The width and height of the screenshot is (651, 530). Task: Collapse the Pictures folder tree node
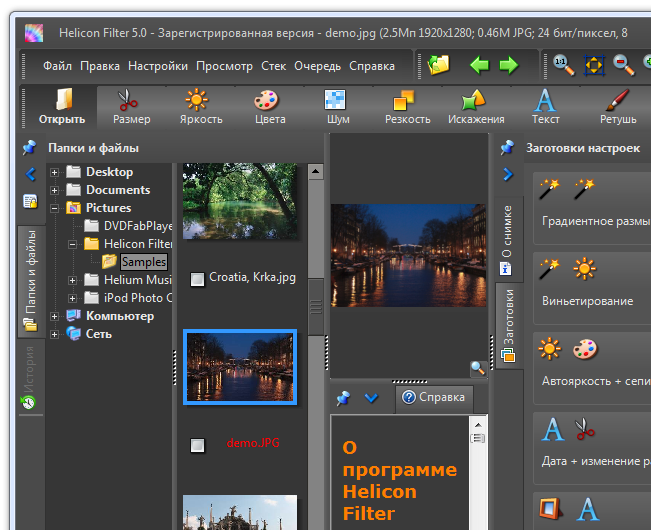[x=55, y=208]
